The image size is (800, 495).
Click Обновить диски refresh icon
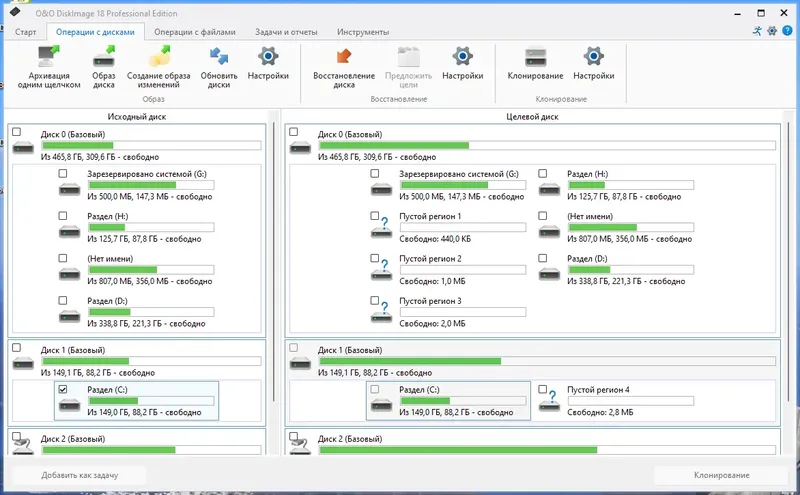click(219, 57)
